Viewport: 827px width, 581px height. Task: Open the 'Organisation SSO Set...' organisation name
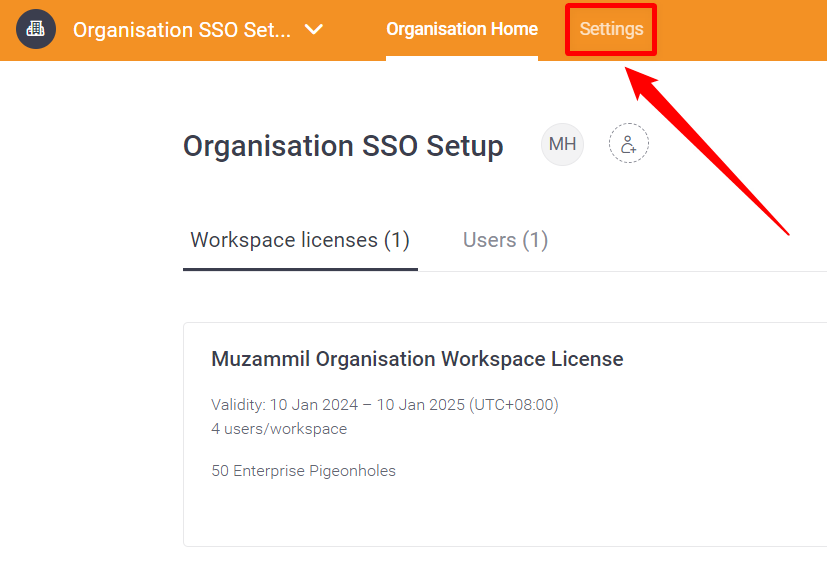(x=182, y=30)
